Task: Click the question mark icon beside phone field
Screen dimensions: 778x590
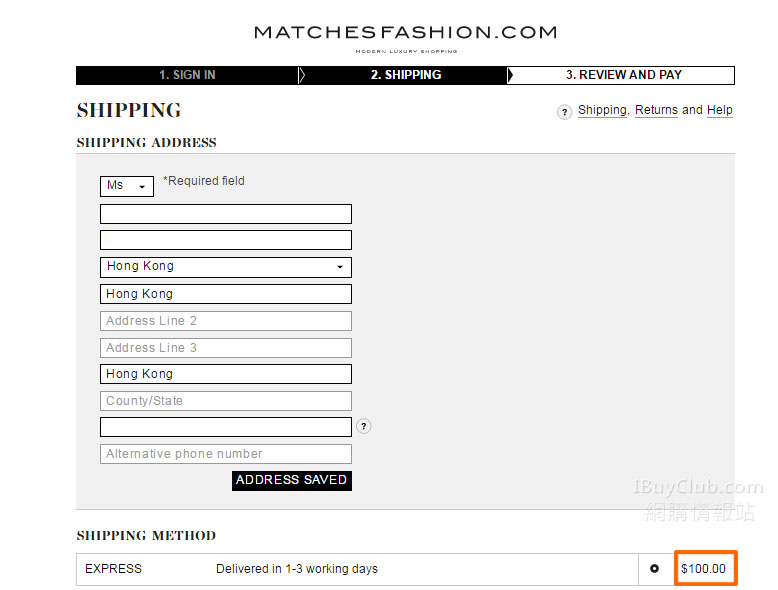Action: click(x=364, y=427)
